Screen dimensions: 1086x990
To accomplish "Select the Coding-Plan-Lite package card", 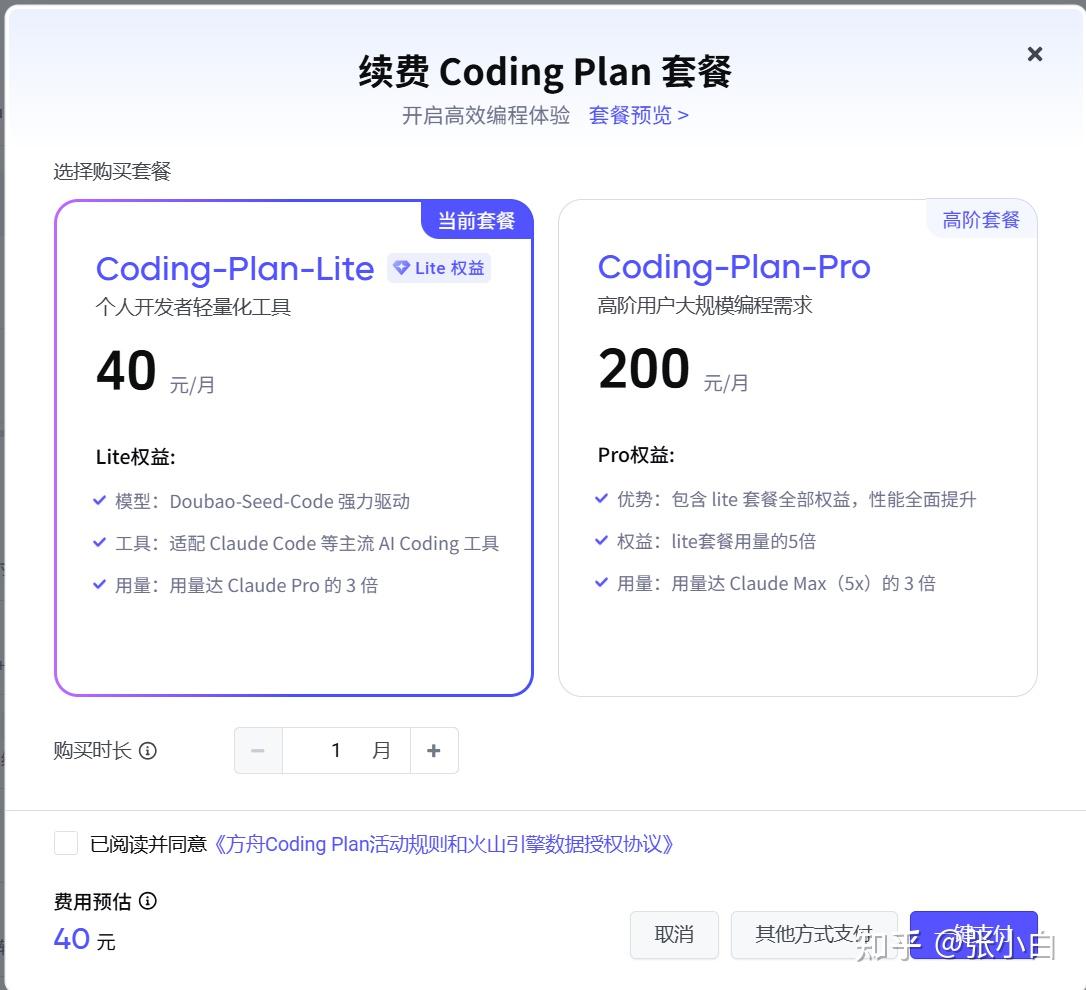I will click(294, 448).
